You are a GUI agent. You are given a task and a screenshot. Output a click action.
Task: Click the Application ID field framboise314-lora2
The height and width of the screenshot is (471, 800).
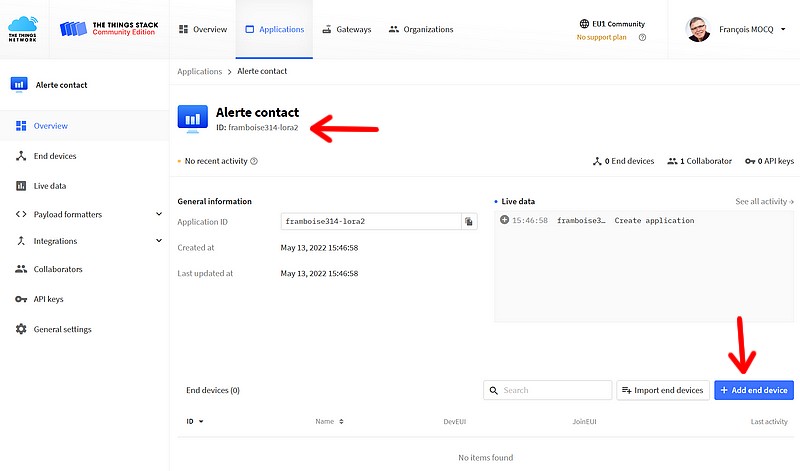pyautogui.click(x=371, y=221)
